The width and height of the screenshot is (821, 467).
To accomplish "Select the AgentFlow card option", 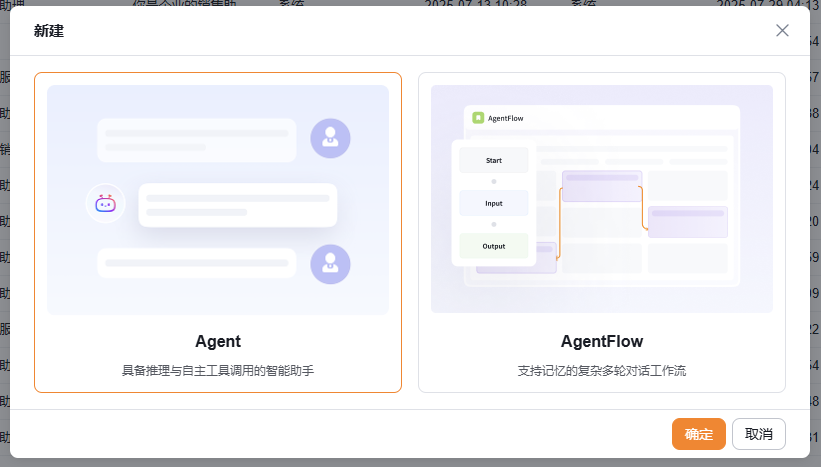I will point(601,232).
